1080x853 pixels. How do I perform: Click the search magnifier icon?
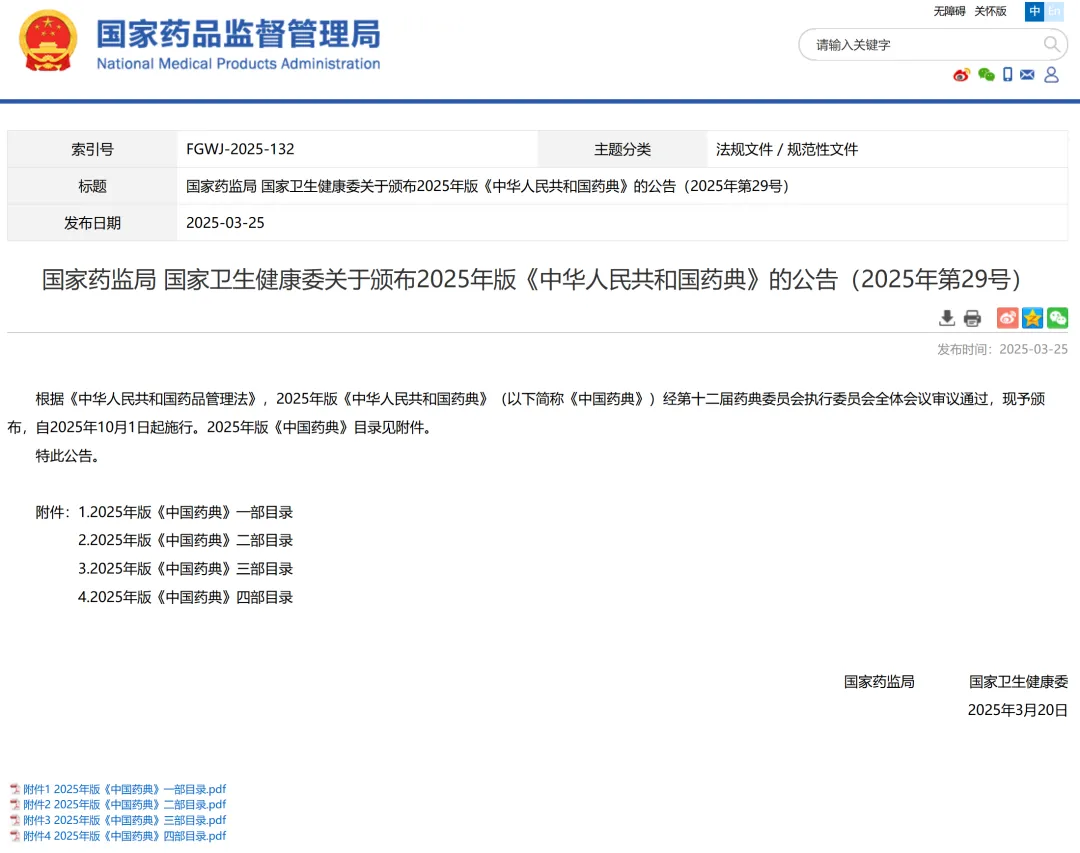click(1051, 44)
